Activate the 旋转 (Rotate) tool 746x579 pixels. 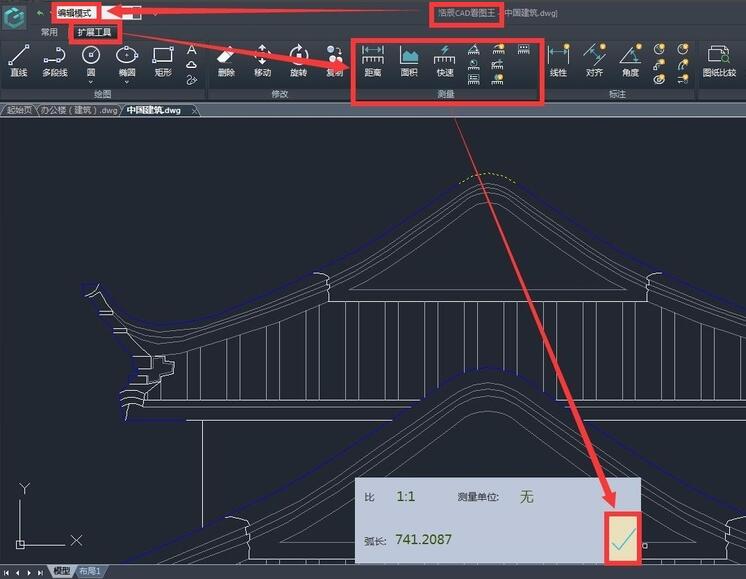click(x=298, y=60)
